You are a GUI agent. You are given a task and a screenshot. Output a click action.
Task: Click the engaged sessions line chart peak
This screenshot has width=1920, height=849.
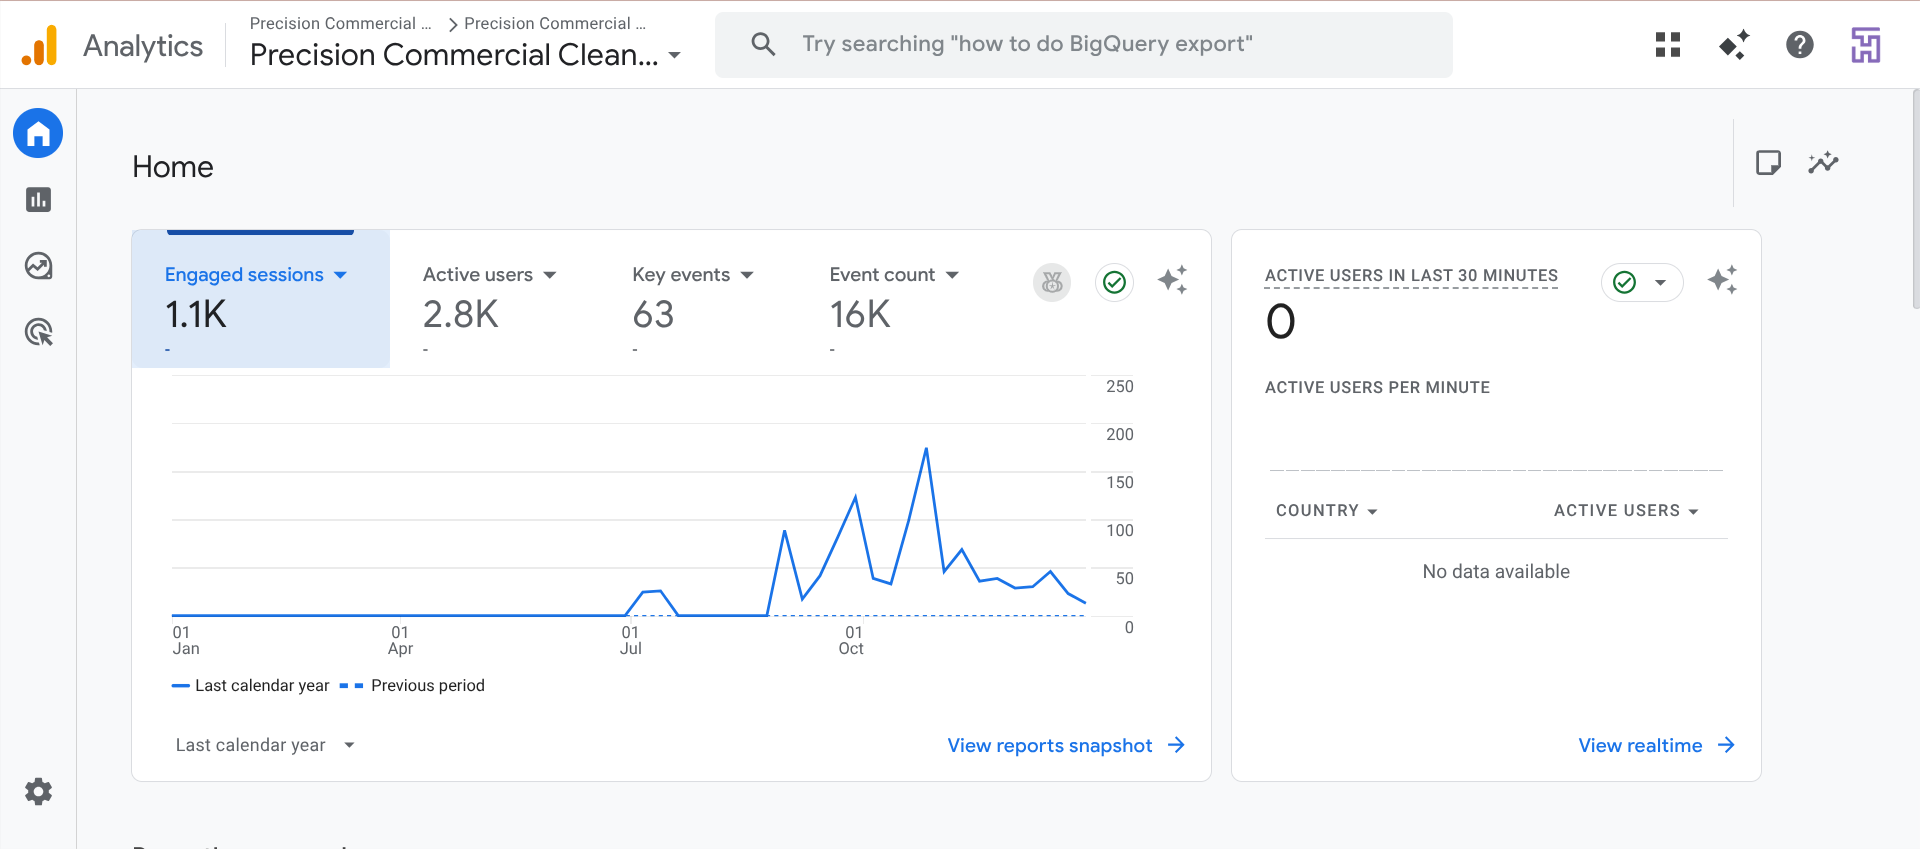[926, 449]
